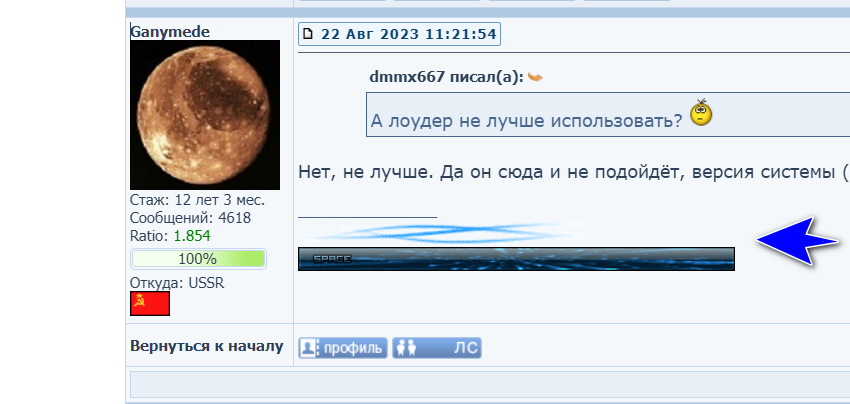Click the small post page icon

(308, 34)
